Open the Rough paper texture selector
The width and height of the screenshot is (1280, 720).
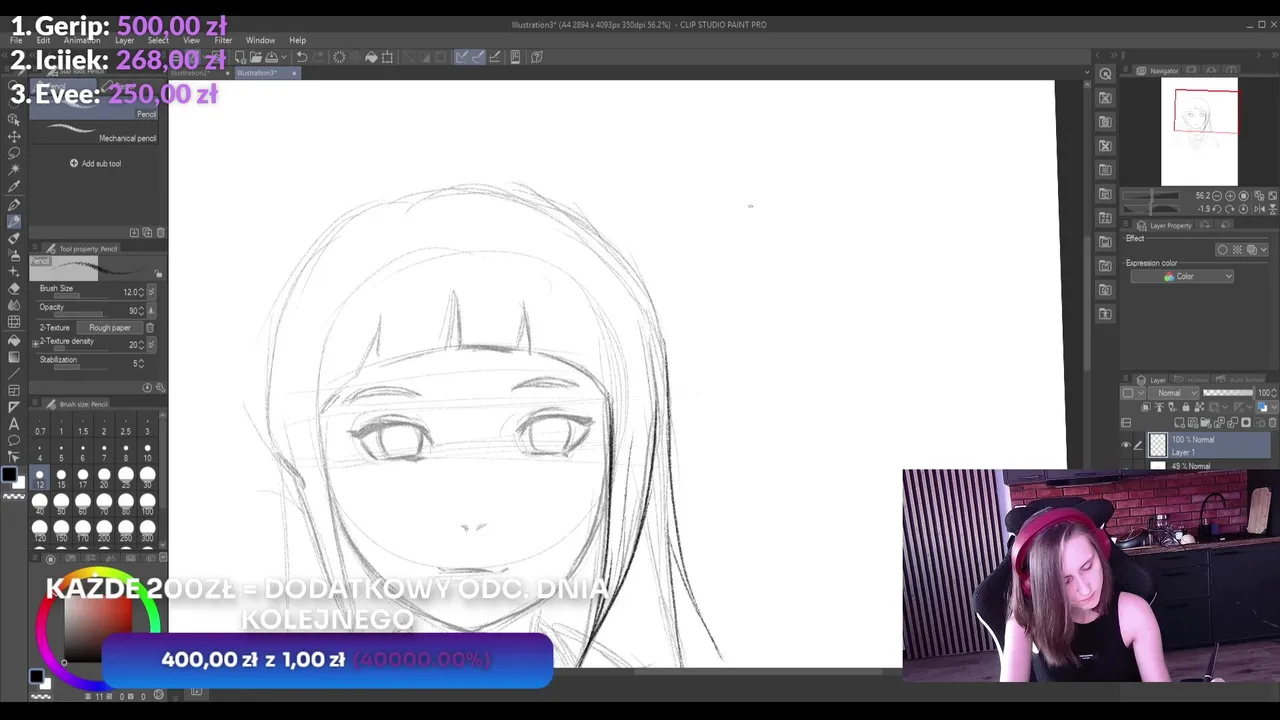pos(110,328)
